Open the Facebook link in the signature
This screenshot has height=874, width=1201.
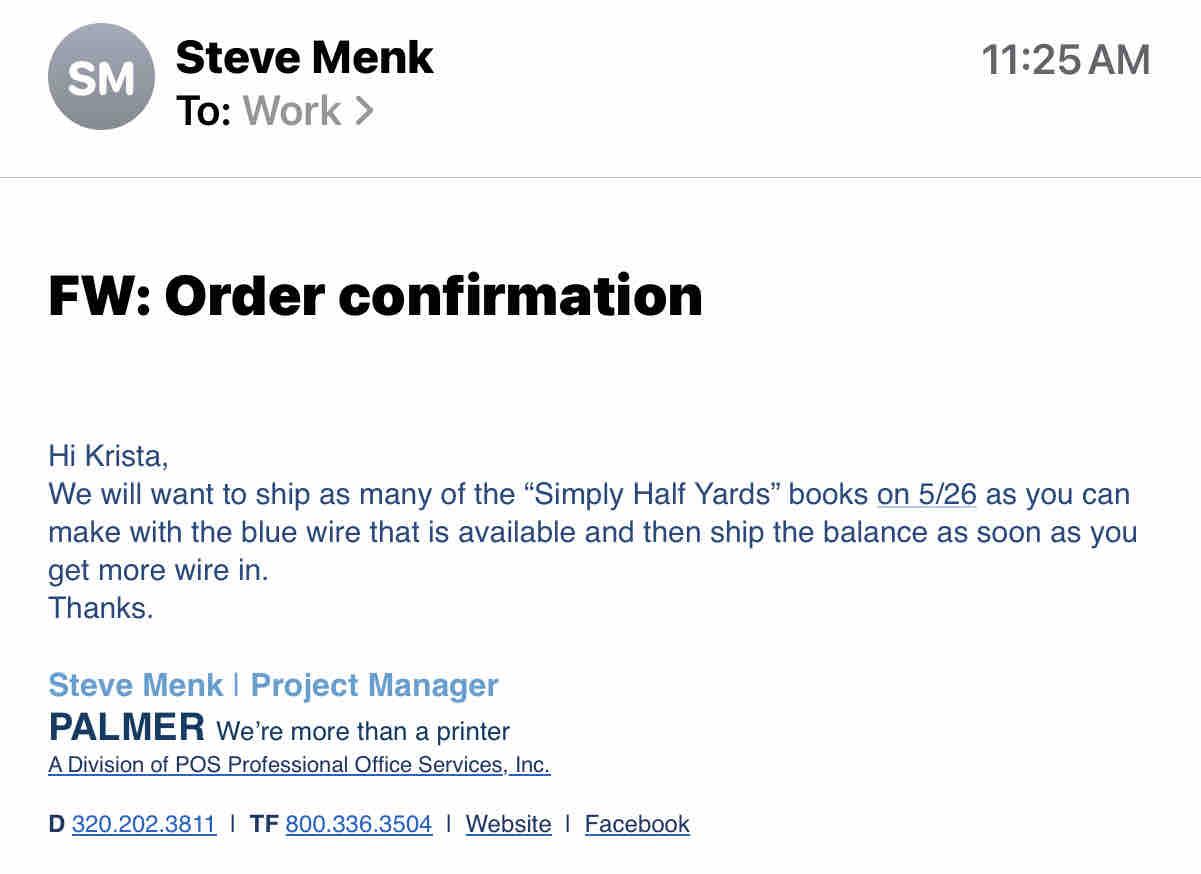click(637, 824)
